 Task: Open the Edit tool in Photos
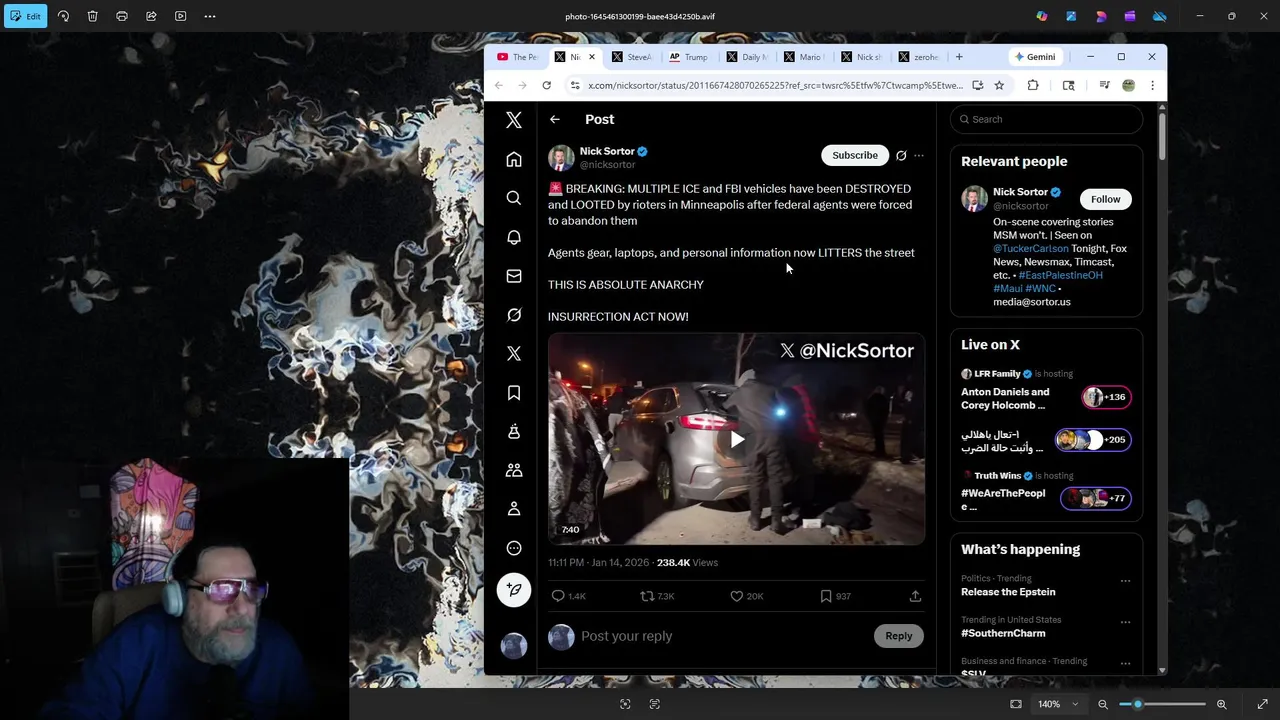point(26,16)
